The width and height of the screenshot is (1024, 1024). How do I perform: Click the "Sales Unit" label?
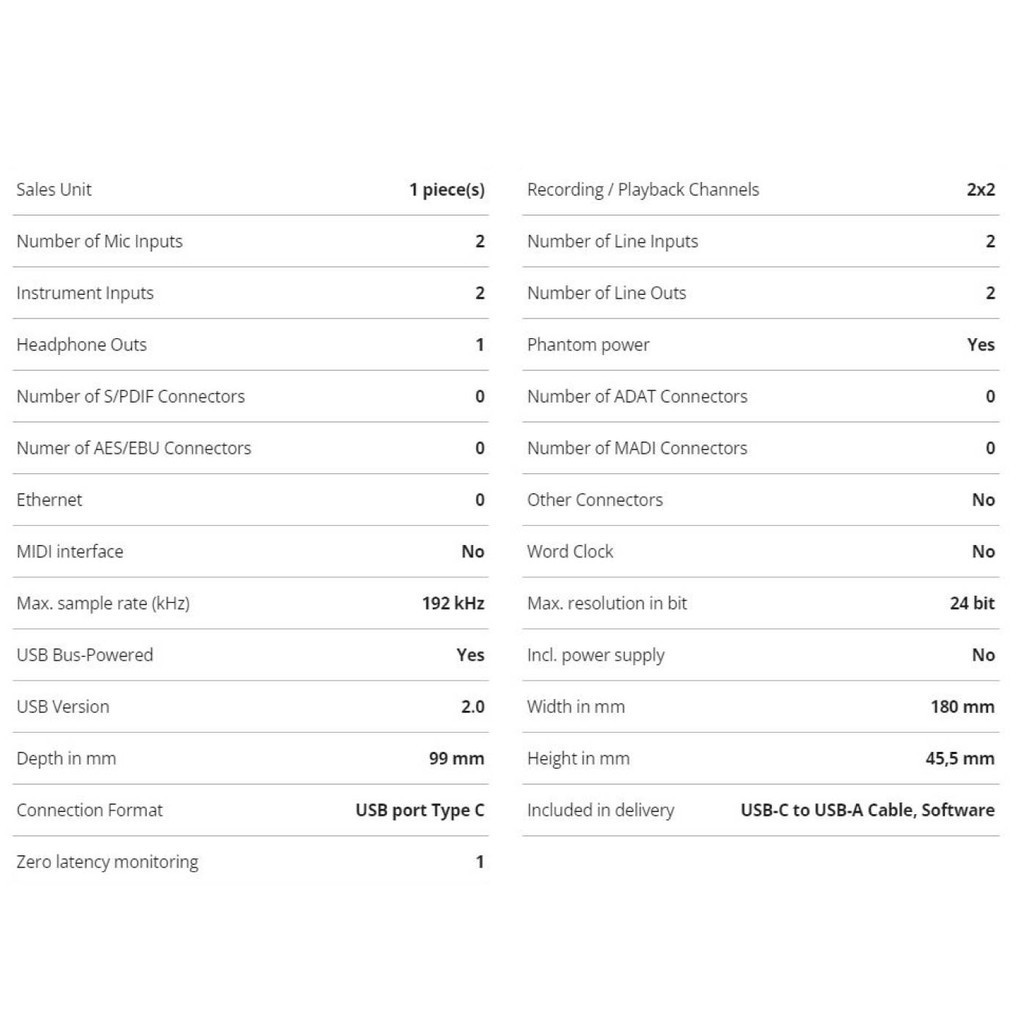54,190
